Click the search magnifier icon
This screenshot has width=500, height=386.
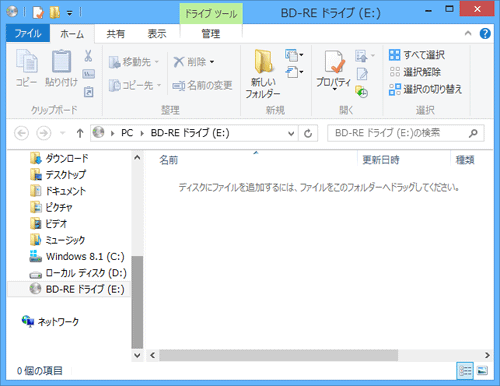[x=473, y=133]
